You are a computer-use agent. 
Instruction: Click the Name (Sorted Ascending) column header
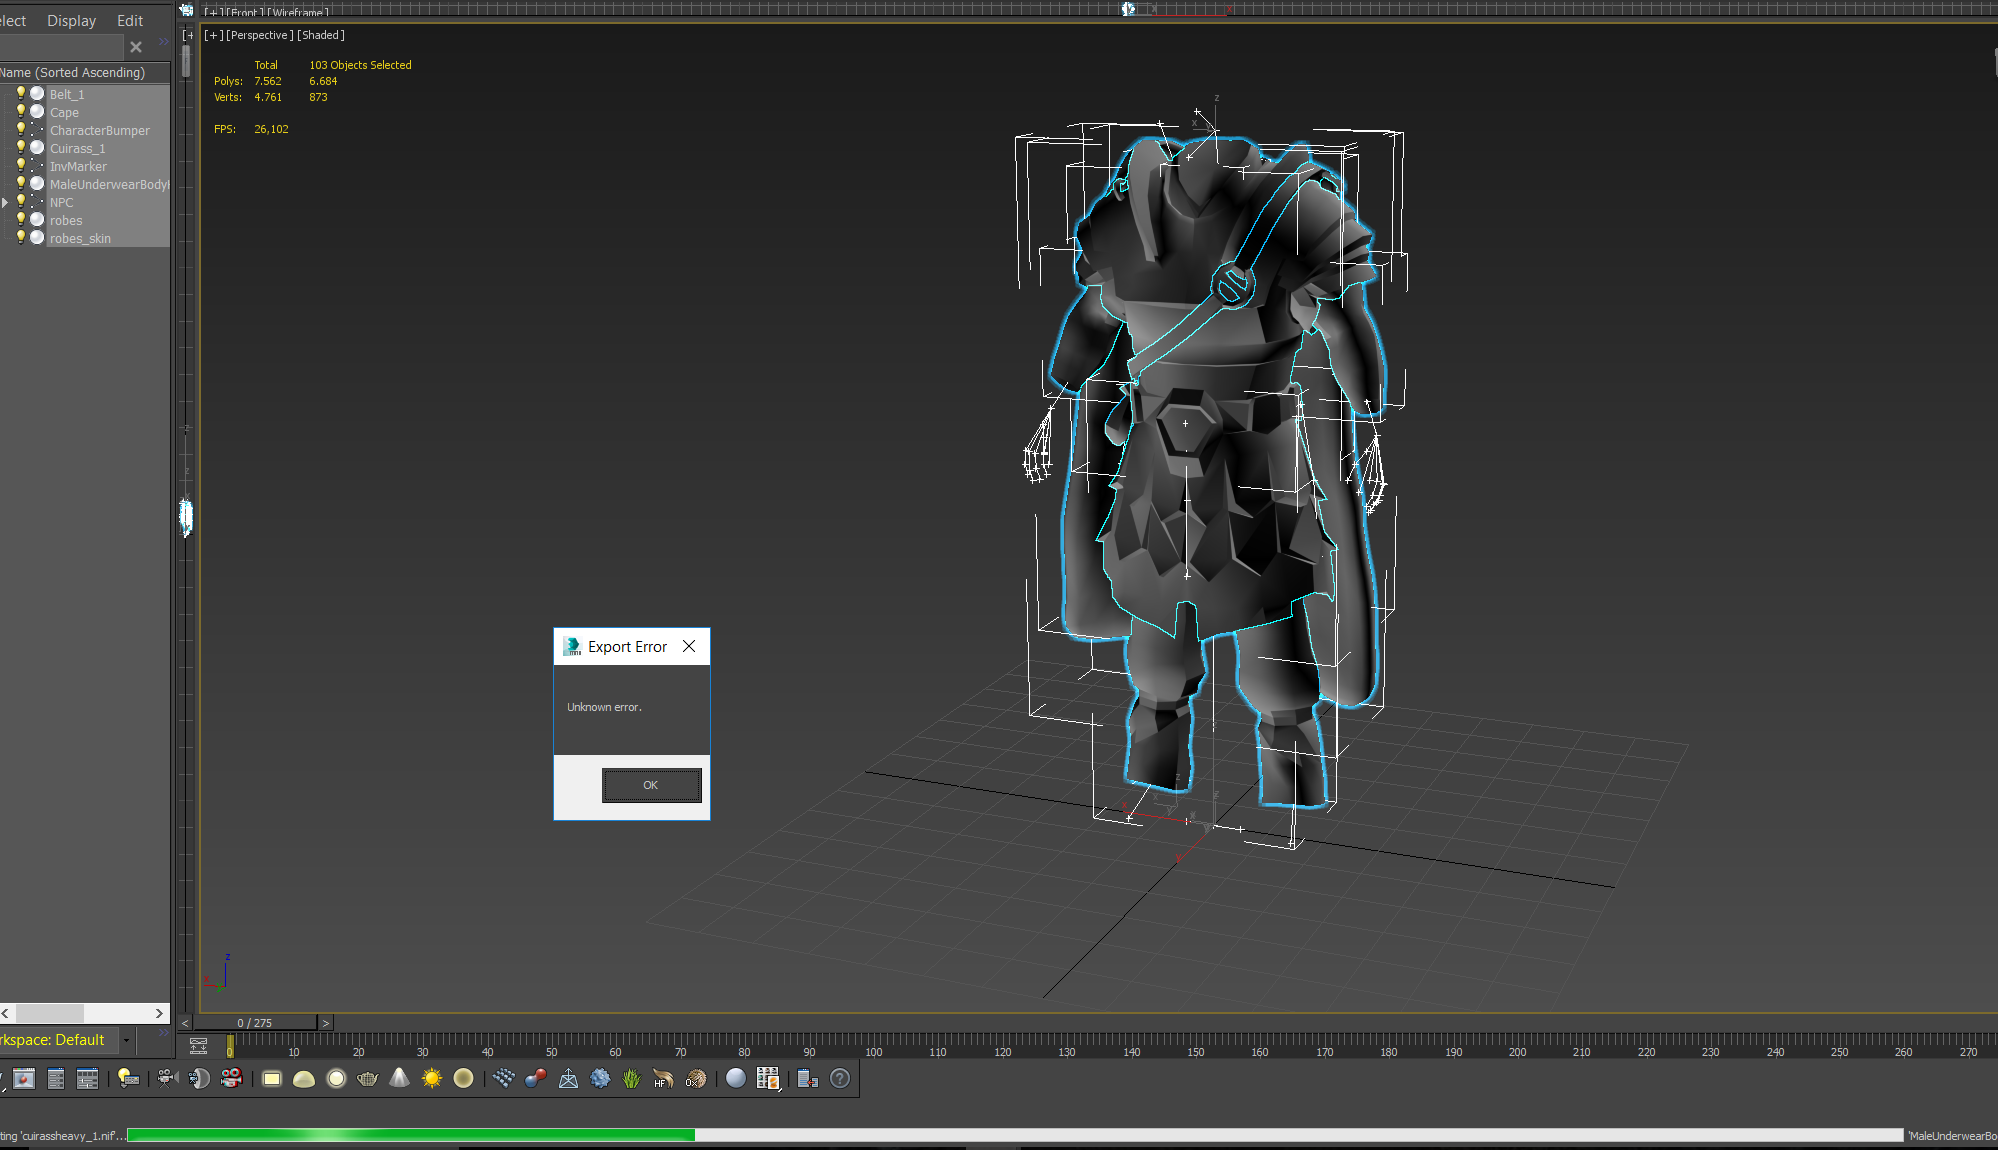pyautogui.click(x=85, y=72)
